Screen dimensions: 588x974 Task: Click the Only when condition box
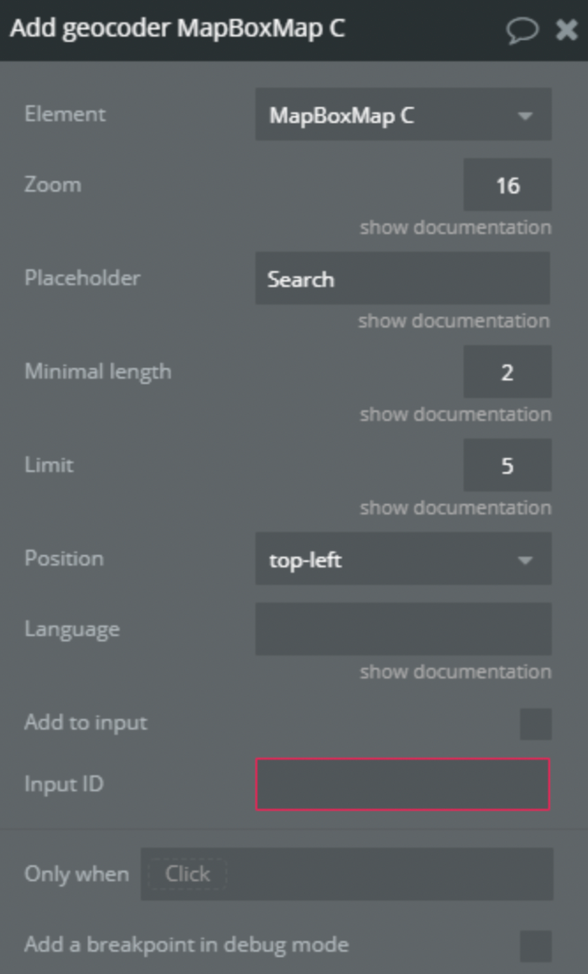click(347, 874)
